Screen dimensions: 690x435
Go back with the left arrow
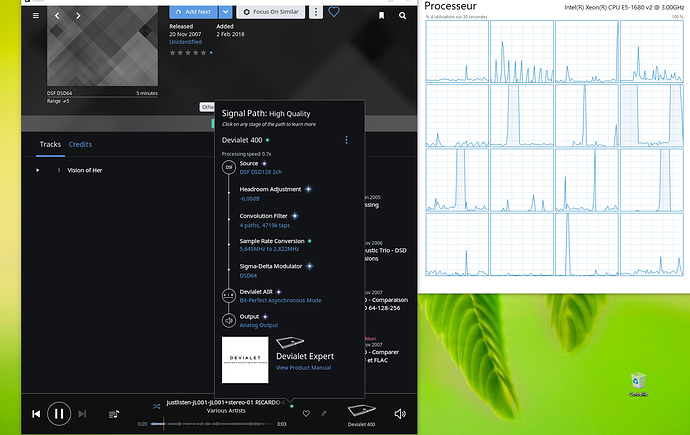pyautogui.click(x=57, y=15)
